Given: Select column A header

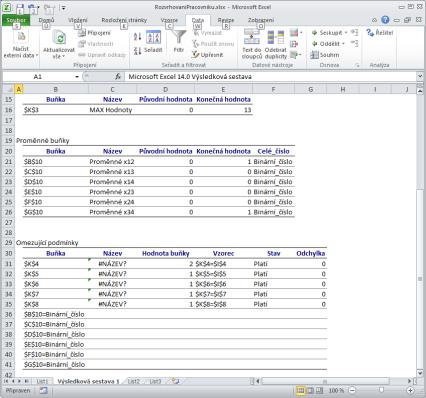Looking at the screenshot, I should click(19, 89).
